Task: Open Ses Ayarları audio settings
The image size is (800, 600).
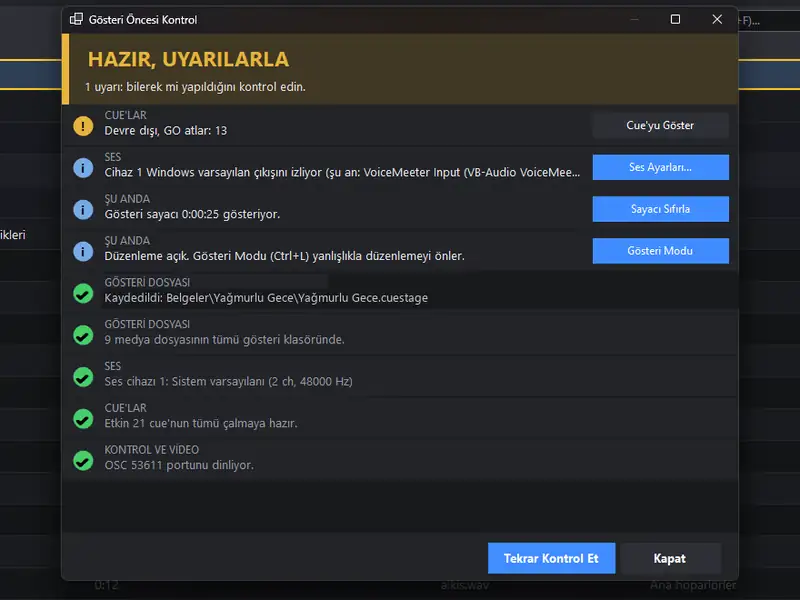Action: 660,167
